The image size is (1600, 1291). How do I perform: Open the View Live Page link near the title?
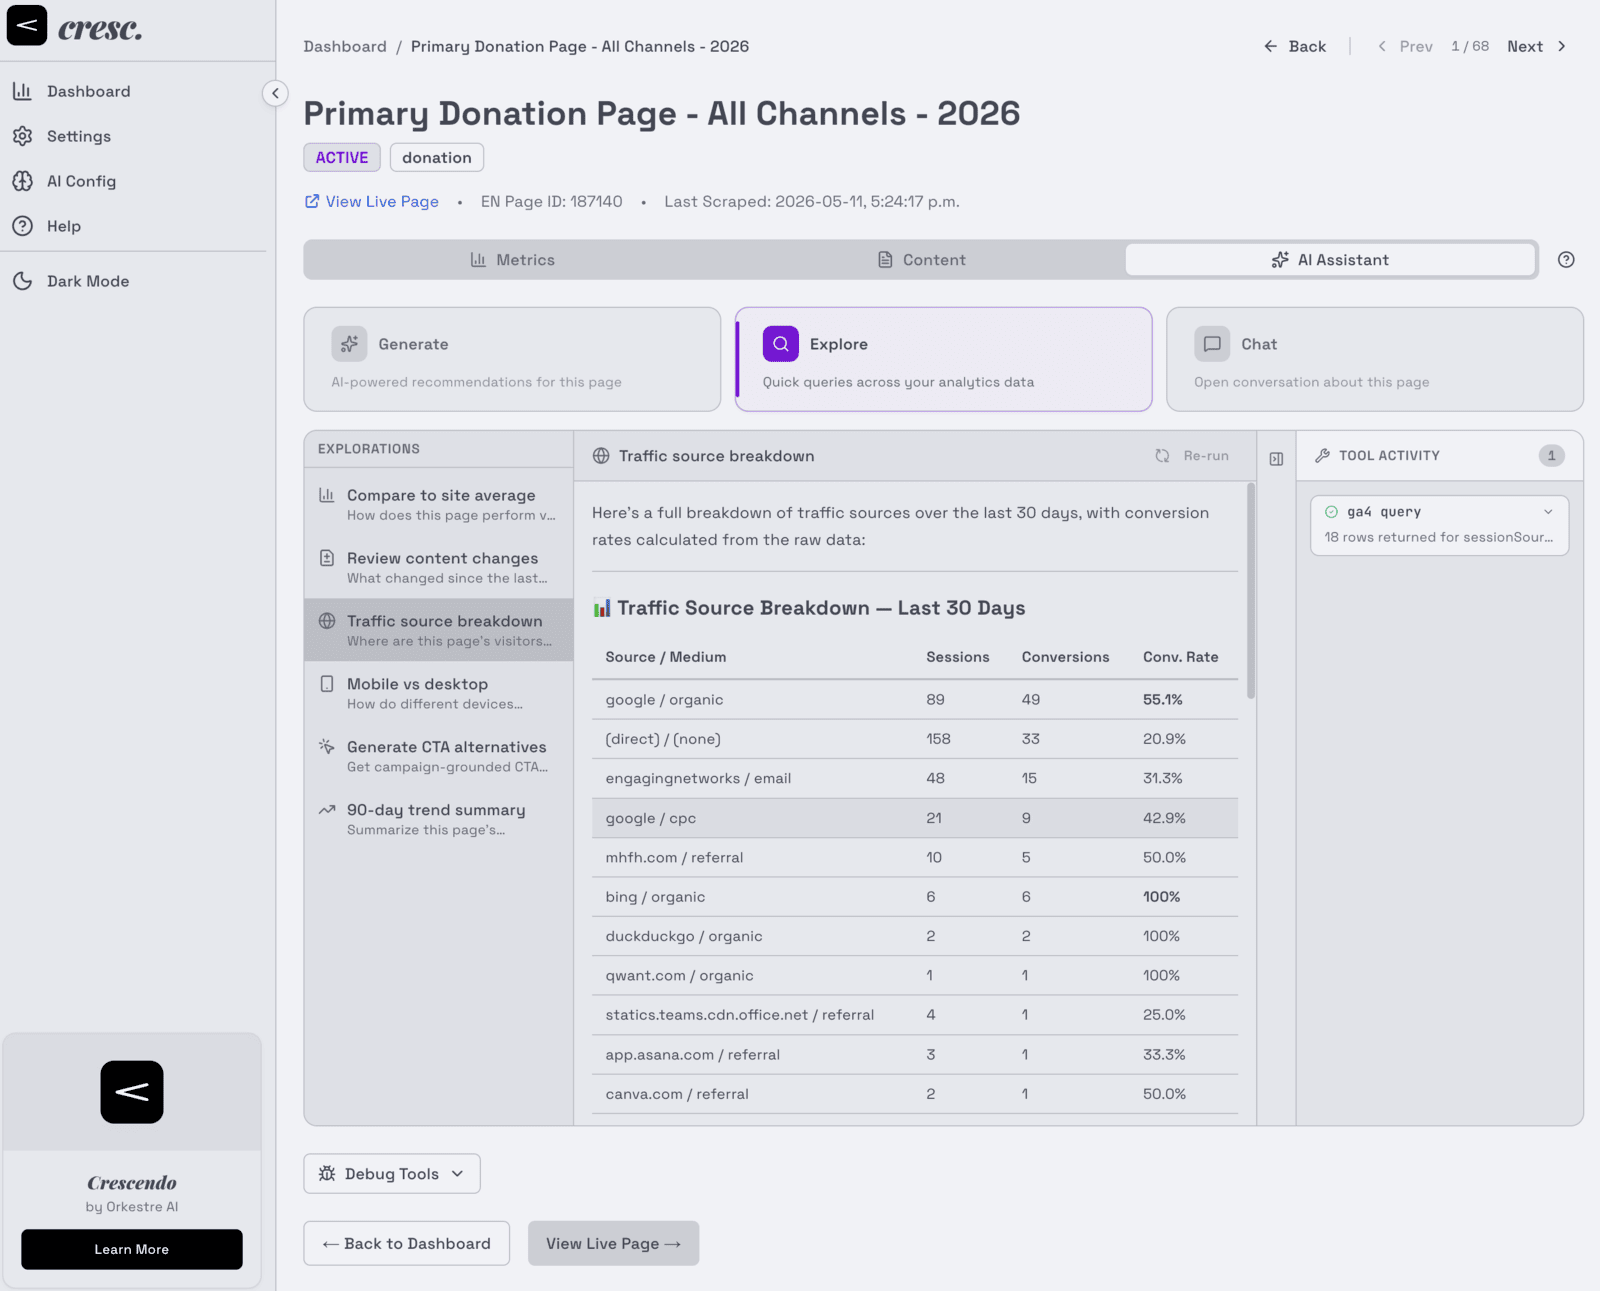(x=372, y=201)
